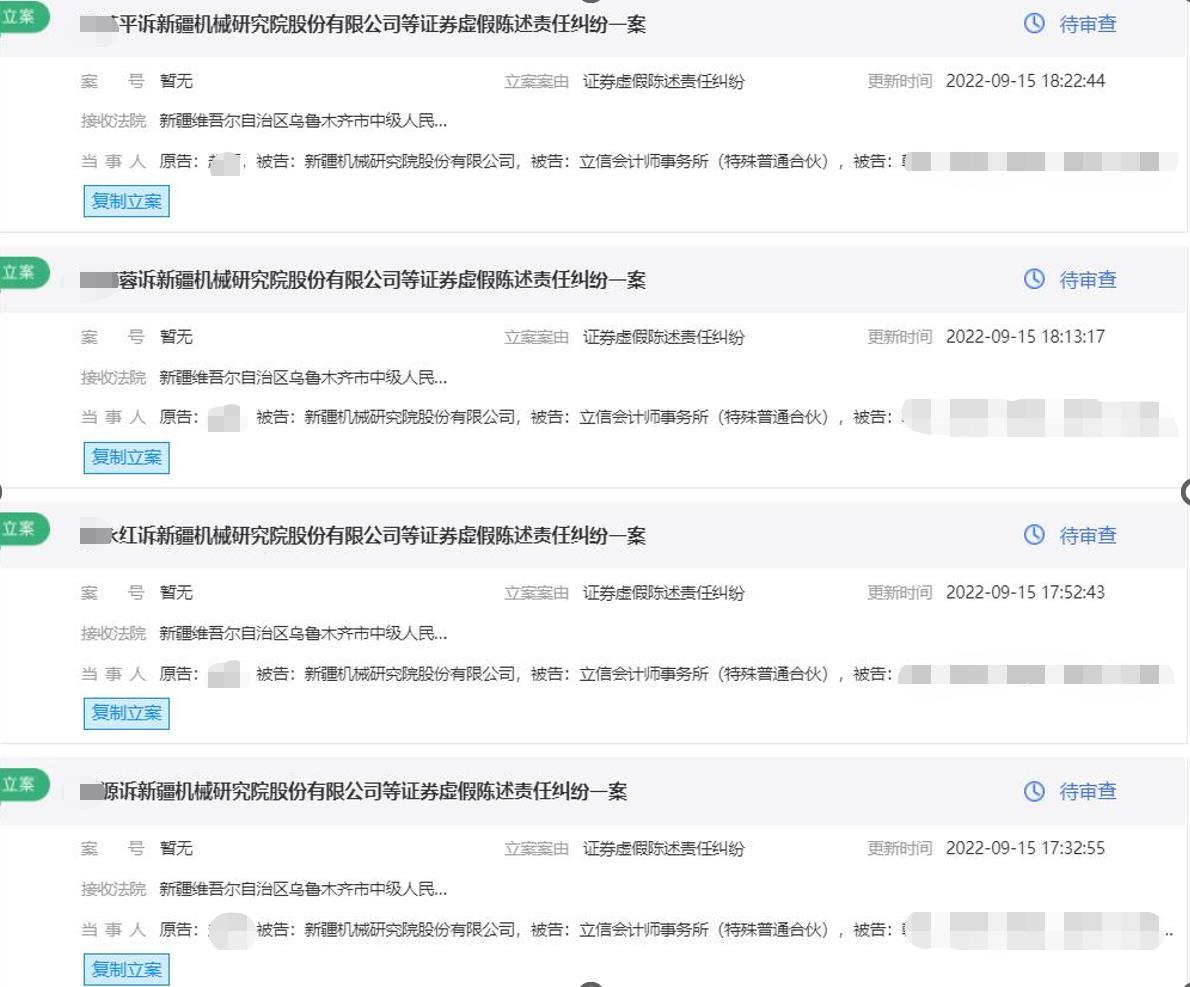Viewport: 1190px width, 987px height.
Task: Click the scroll handle on the right edge
Action: 1186,492
